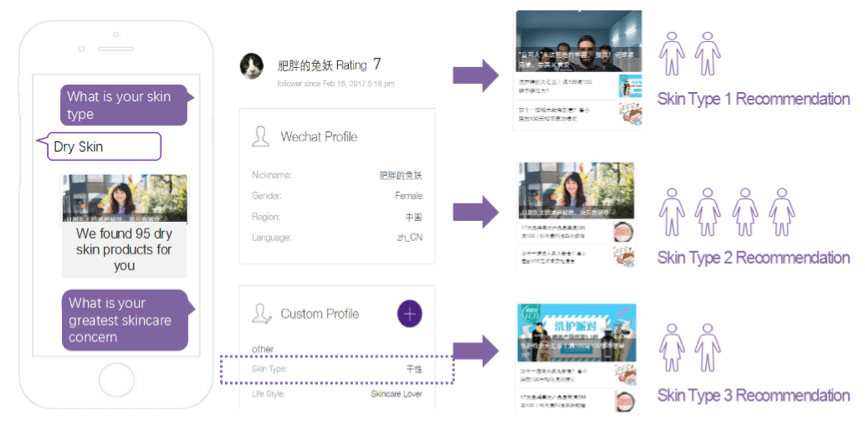Click the Skin Type 3 Recommendation label
Viewport: 865px width, 421px height.
(x=753, y=395)
